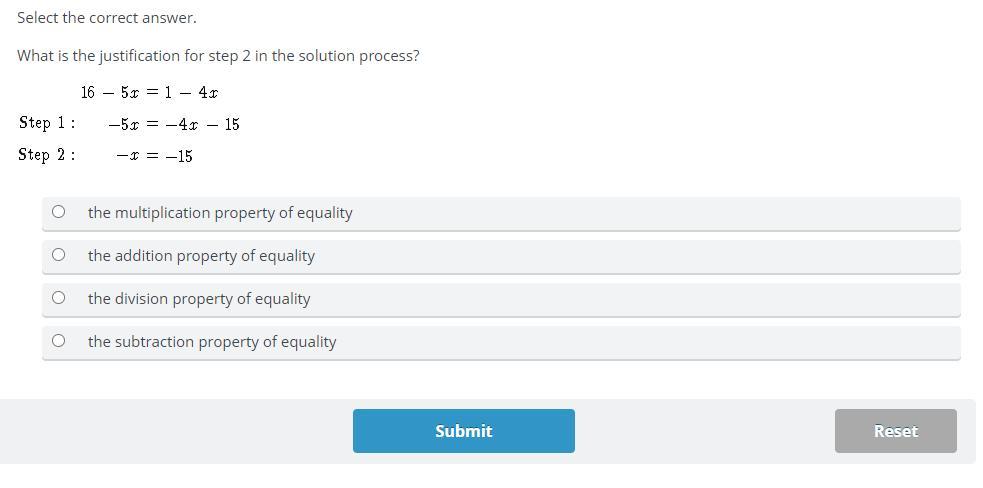Click the Step 2 equation −x = −15
The width and height of the screenshot is (983, 488).
point(154,156)
